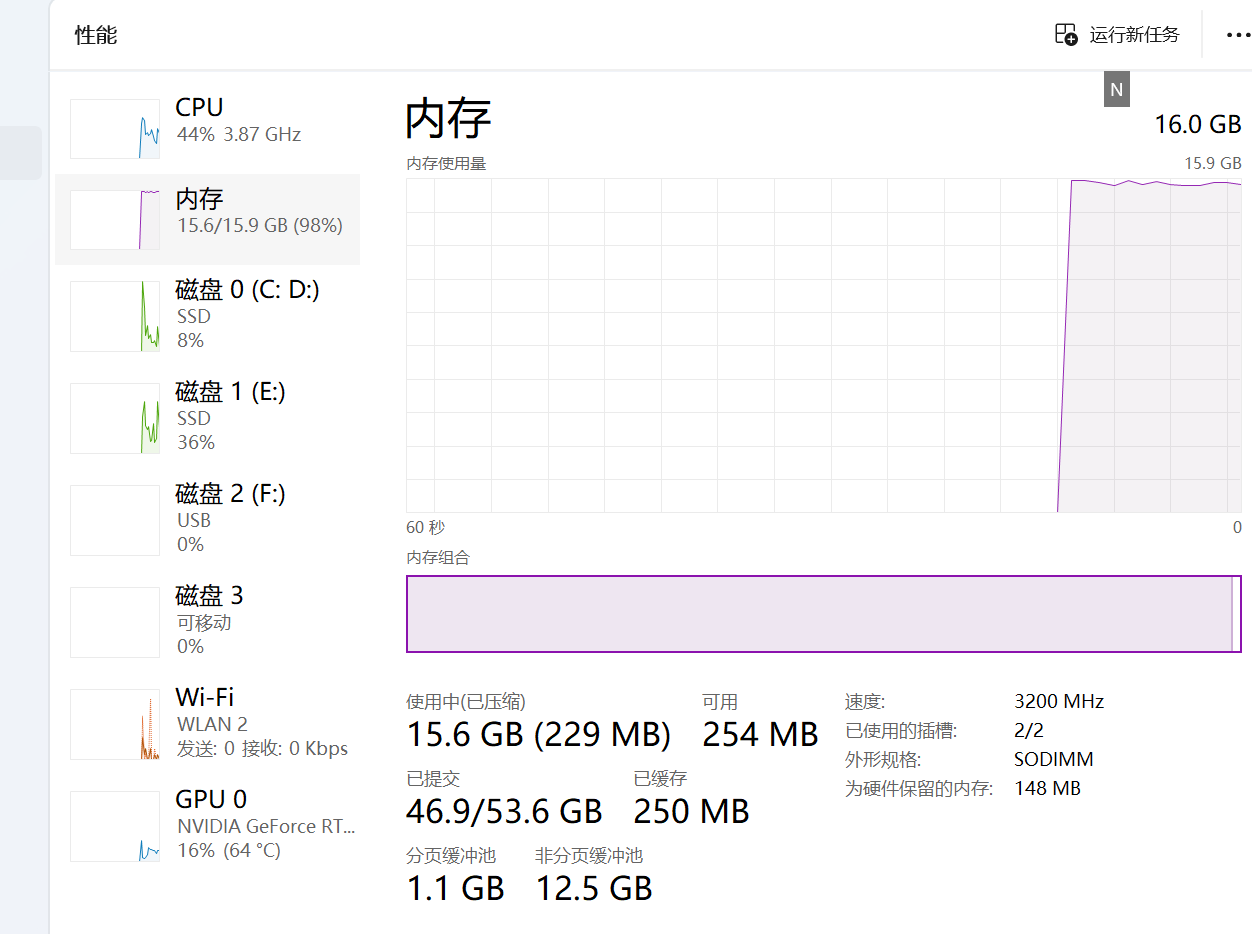Viewport: 1252px width, 934px height.
Task: Click the 46.9/53.6 GB committed value
Action: pos(504,811)
